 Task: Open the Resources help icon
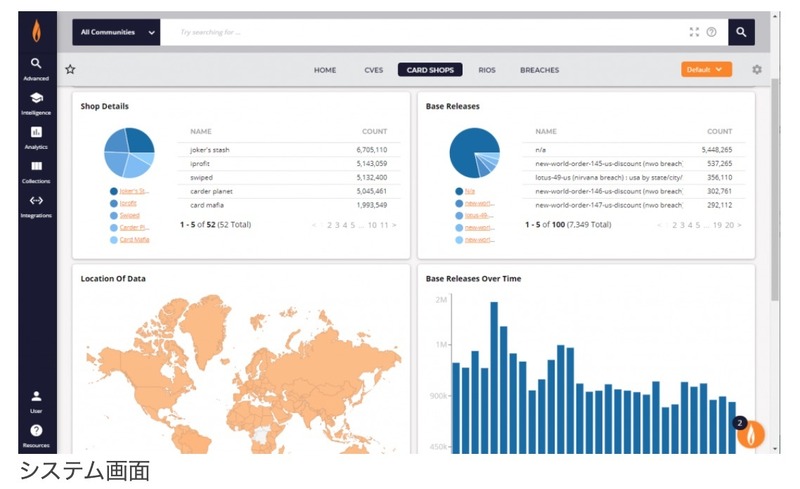coord(36,434)
